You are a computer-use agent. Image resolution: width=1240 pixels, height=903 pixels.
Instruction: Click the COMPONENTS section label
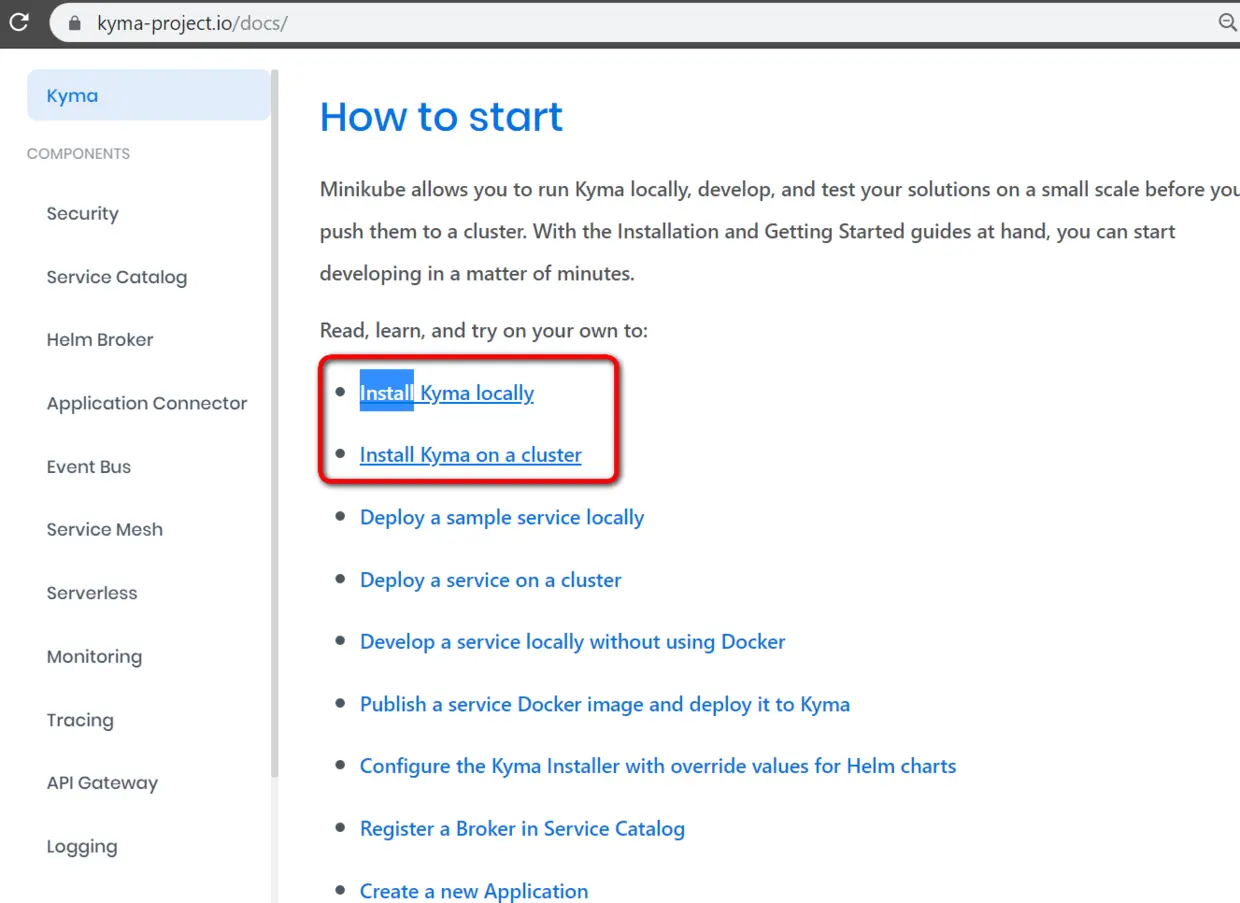[x=78, y=154]
